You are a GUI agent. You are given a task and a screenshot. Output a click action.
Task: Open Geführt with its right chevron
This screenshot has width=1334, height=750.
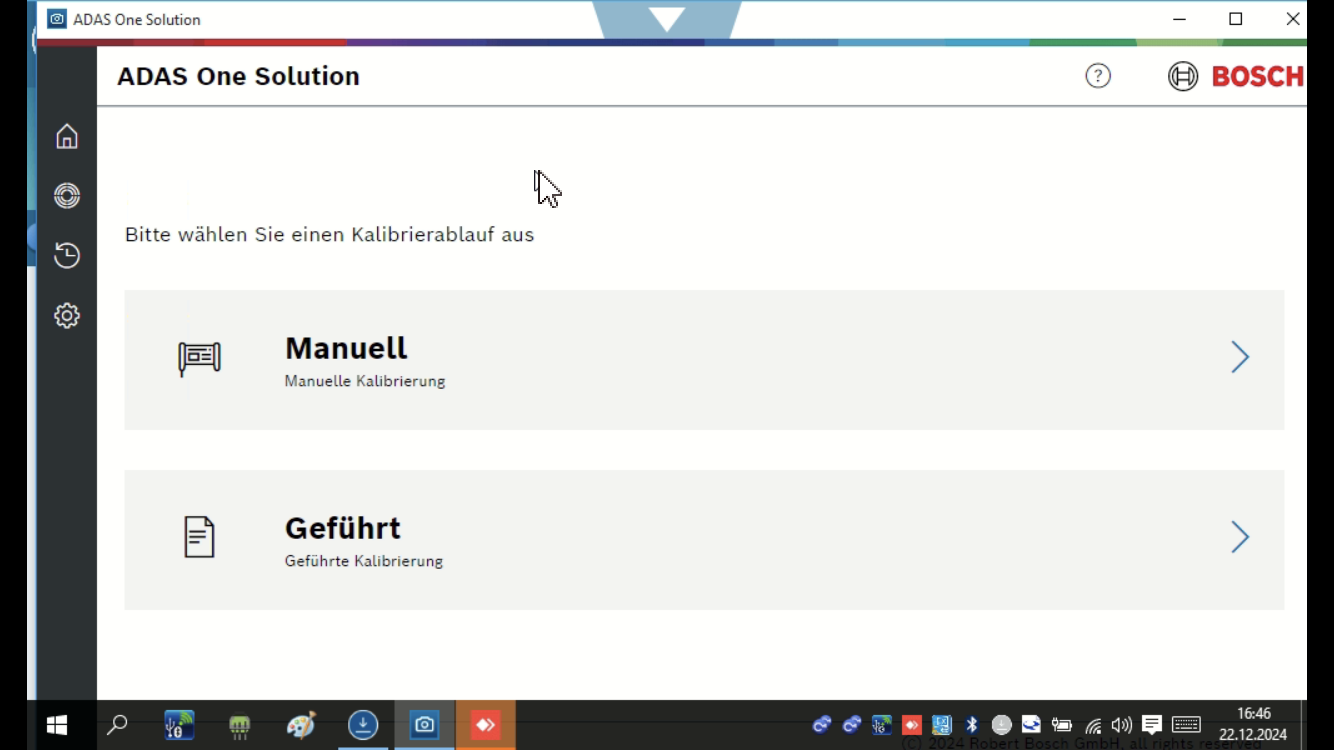(x=1240, y=537)
